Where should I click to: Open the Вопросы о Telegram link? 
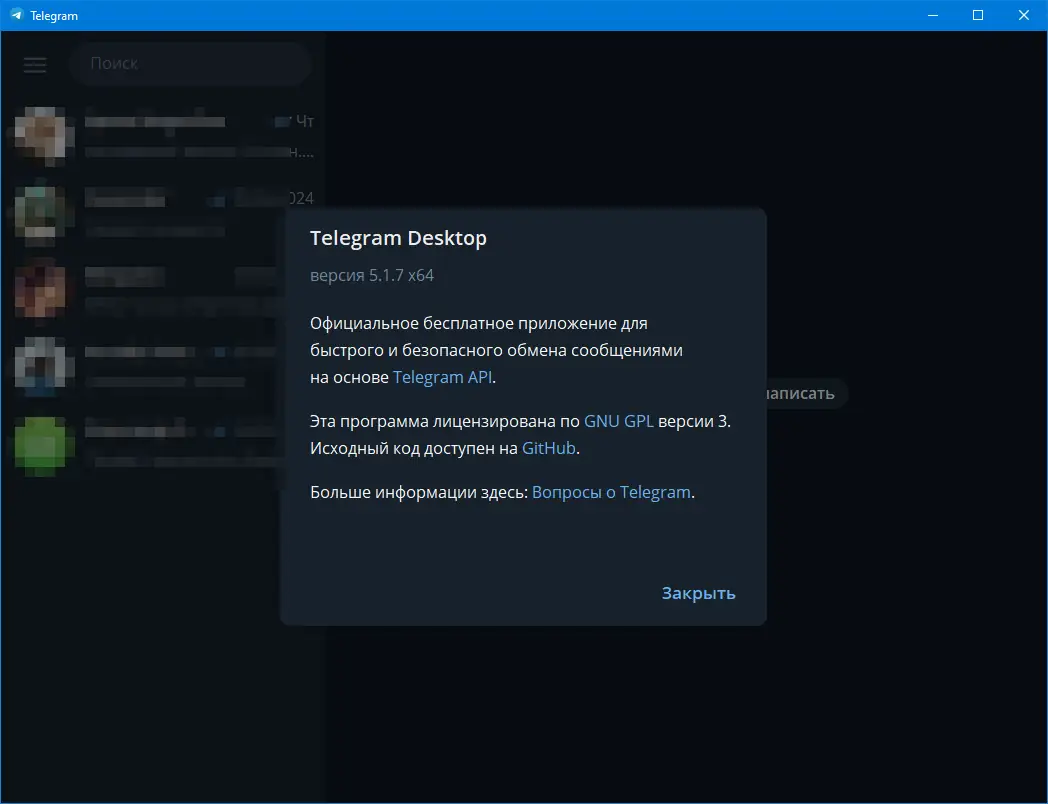coord(611,492)
